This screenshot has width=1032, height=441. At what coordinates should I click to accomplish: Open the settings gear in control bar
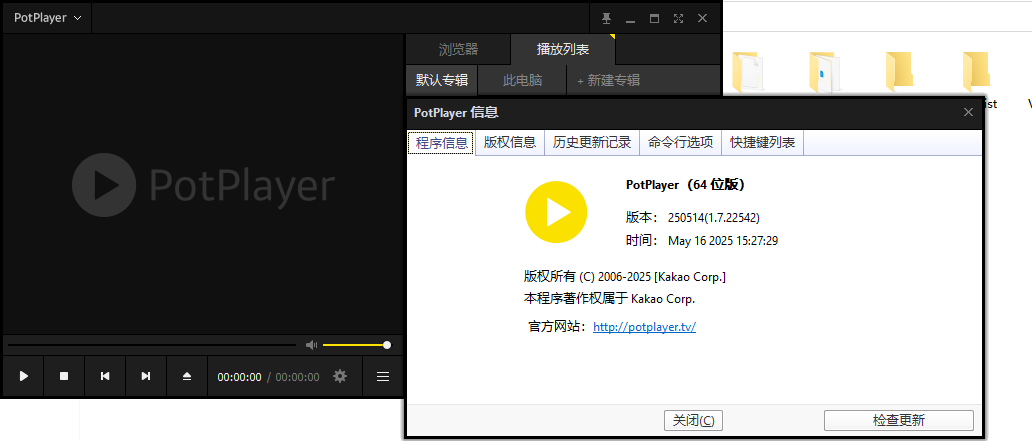point(340,377)
